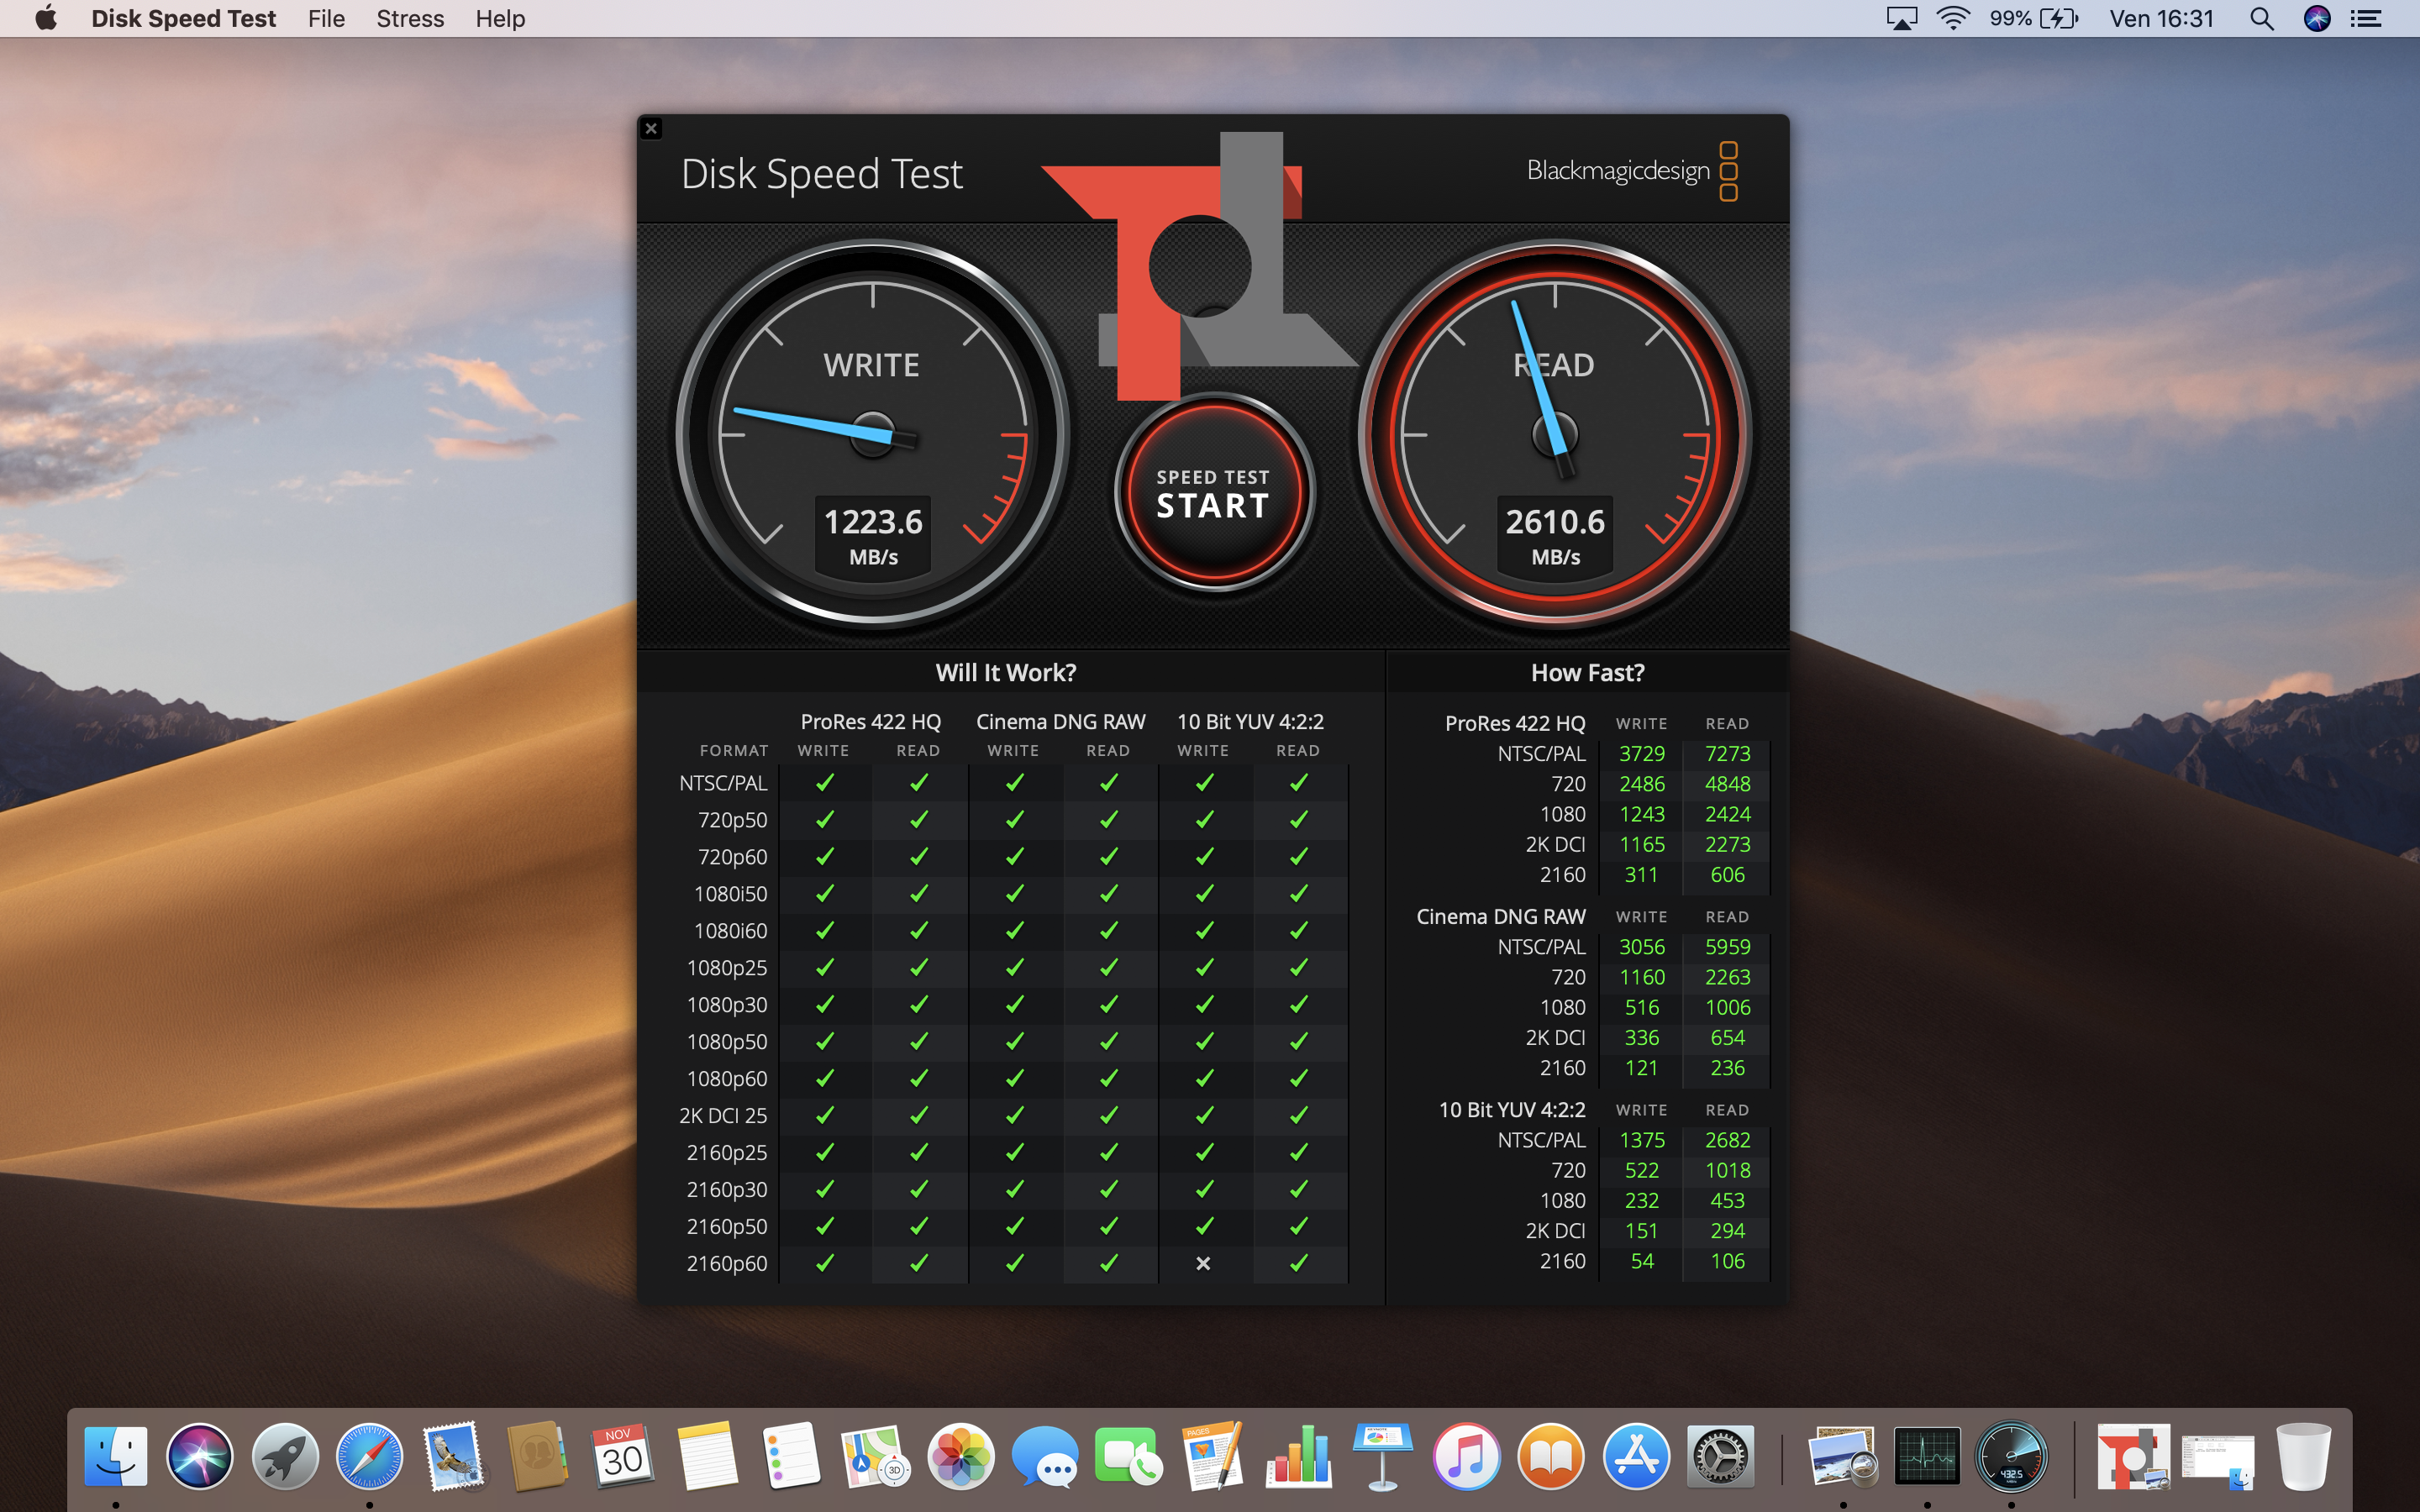Open Spotlight search magnifier icon

[2261, 18]
